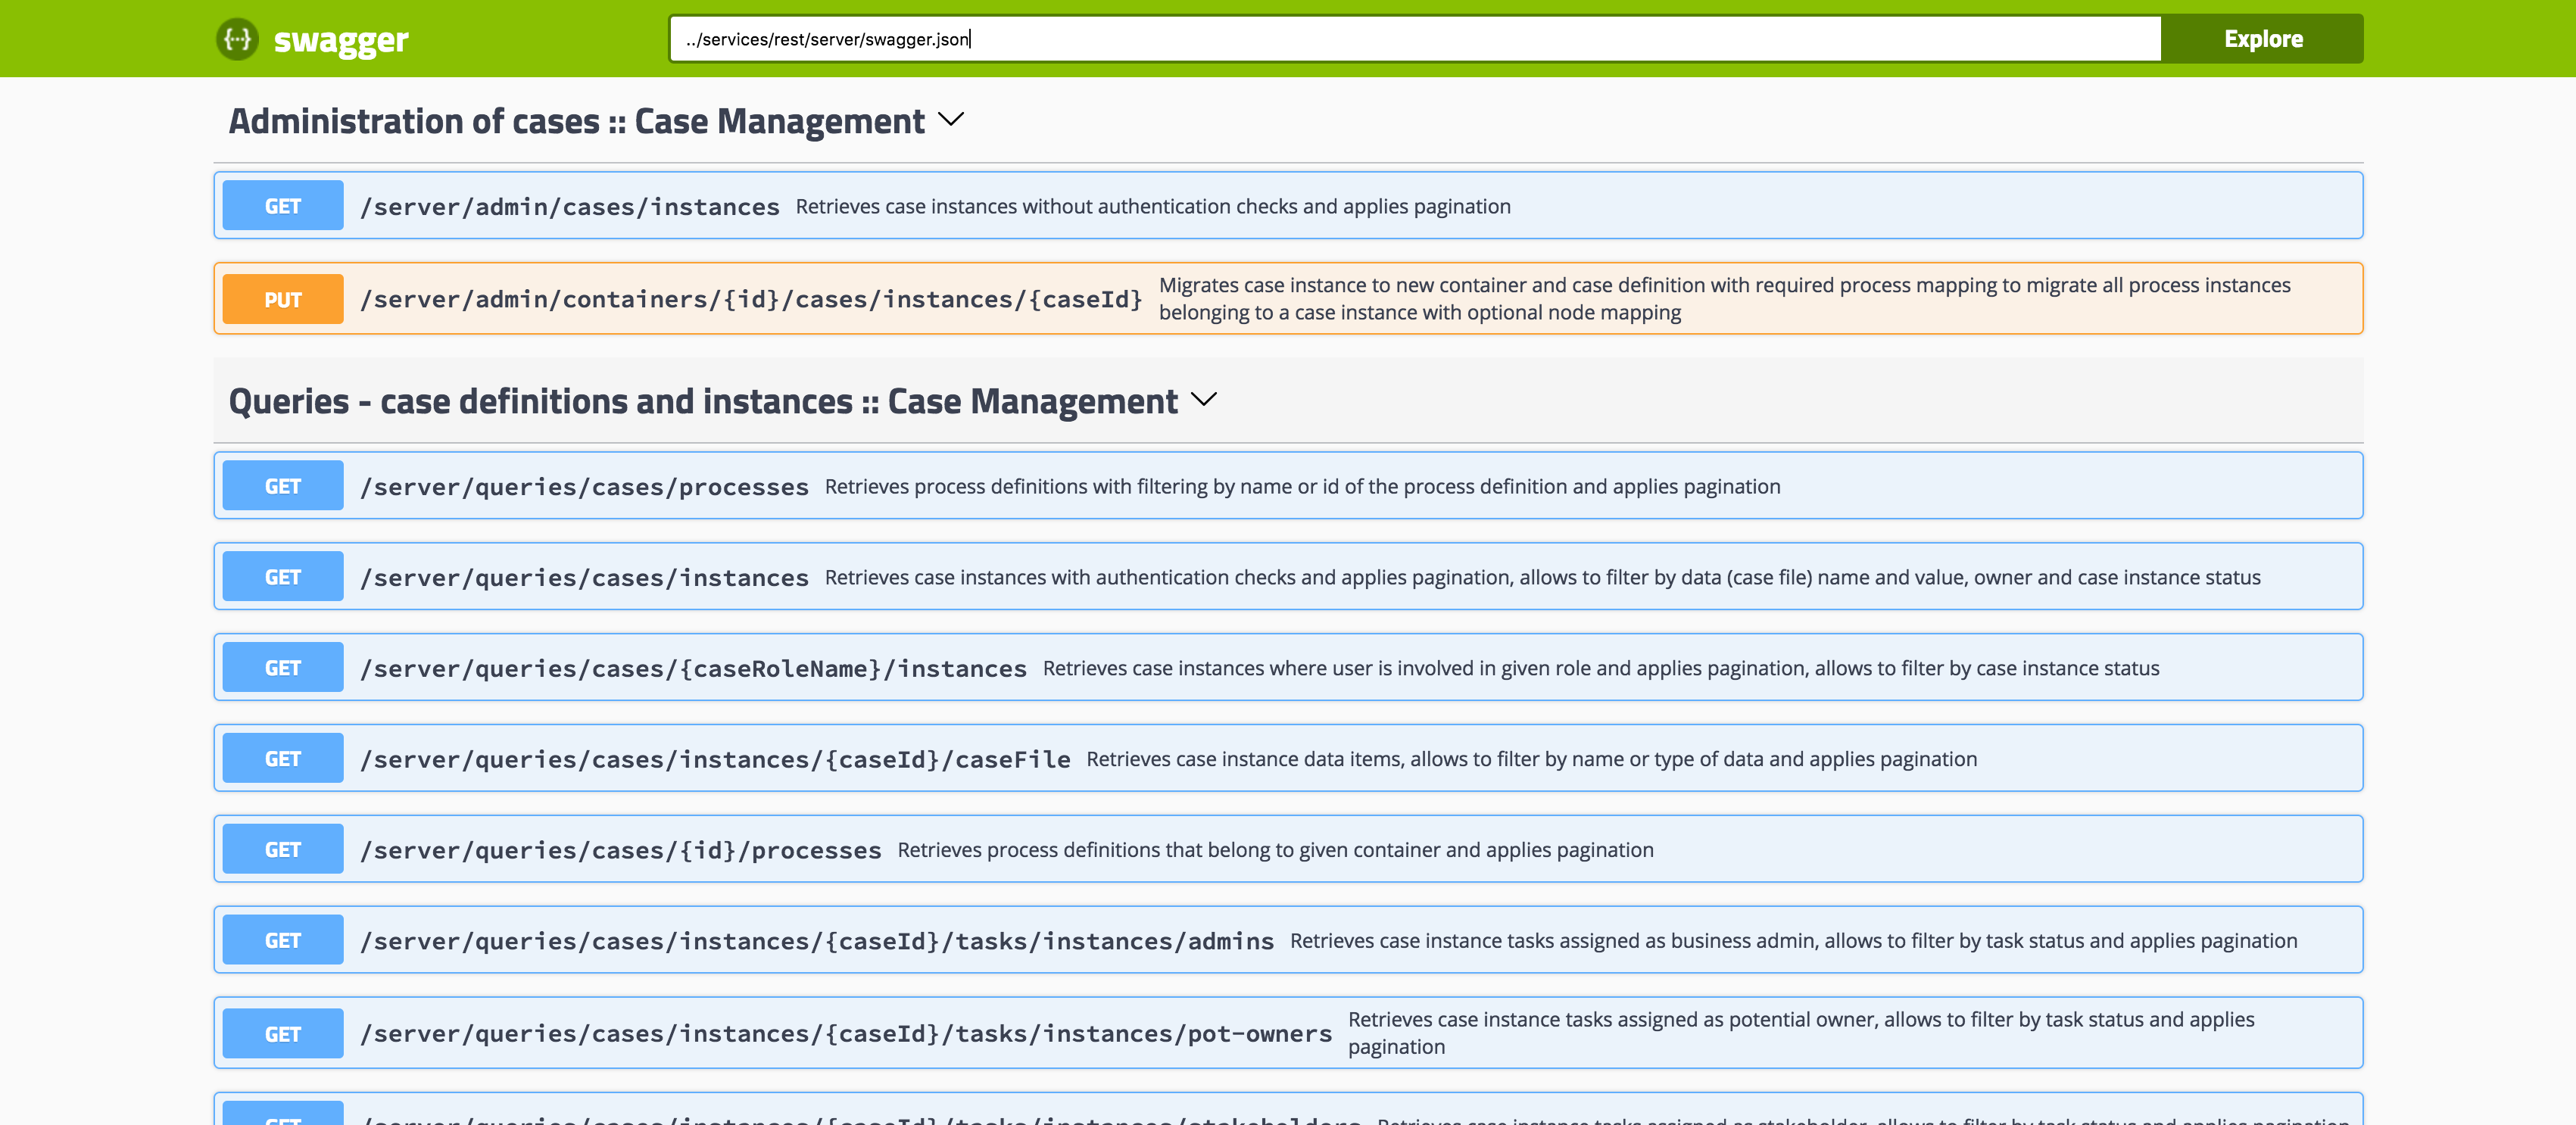Collapse the Queries case definitions section chevron
The height and width of the screenshot is (1125, 2576).
[1204, 400]
